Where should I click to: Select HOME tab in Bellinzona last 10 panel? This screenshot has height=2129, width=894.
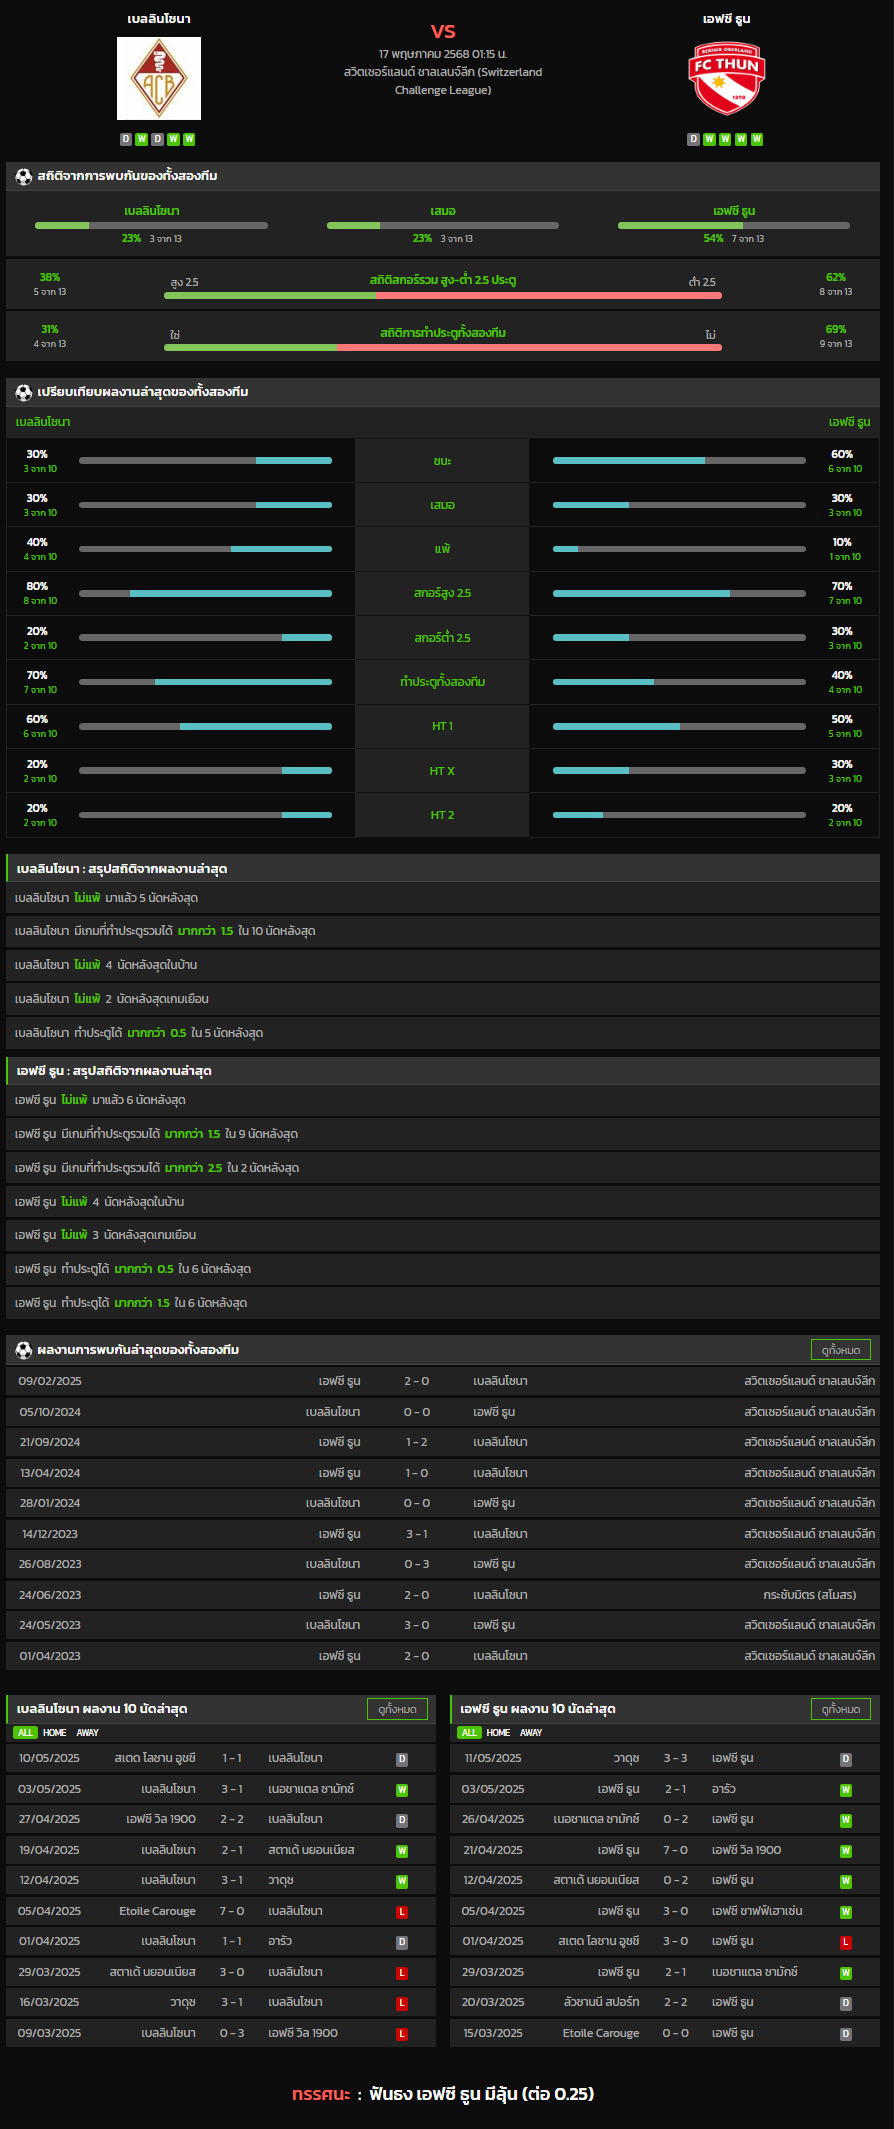(x=55, y=1733)
